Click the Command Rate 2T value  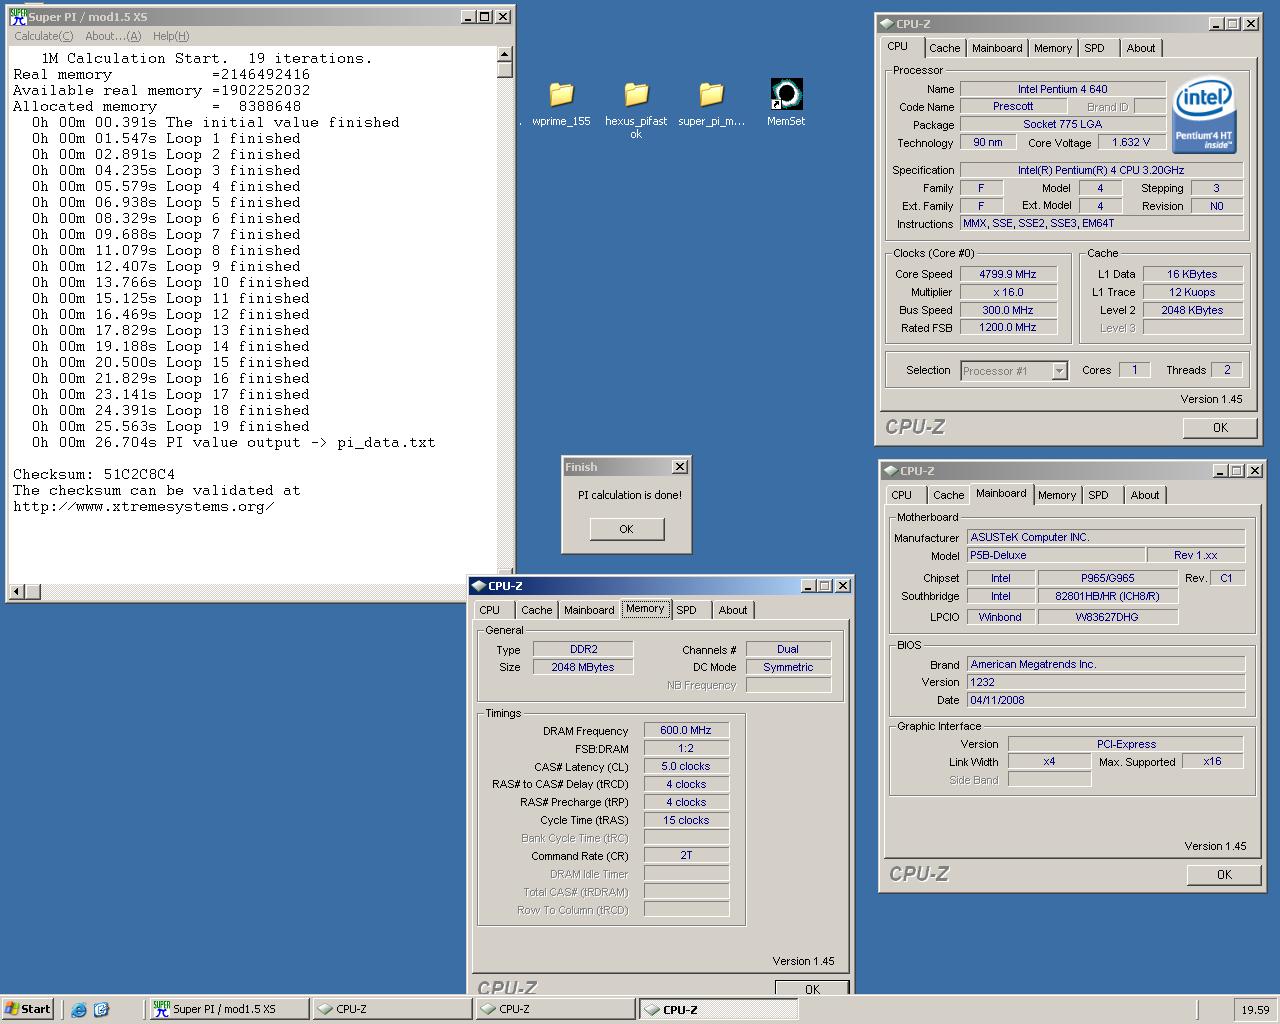pos(686,855)
